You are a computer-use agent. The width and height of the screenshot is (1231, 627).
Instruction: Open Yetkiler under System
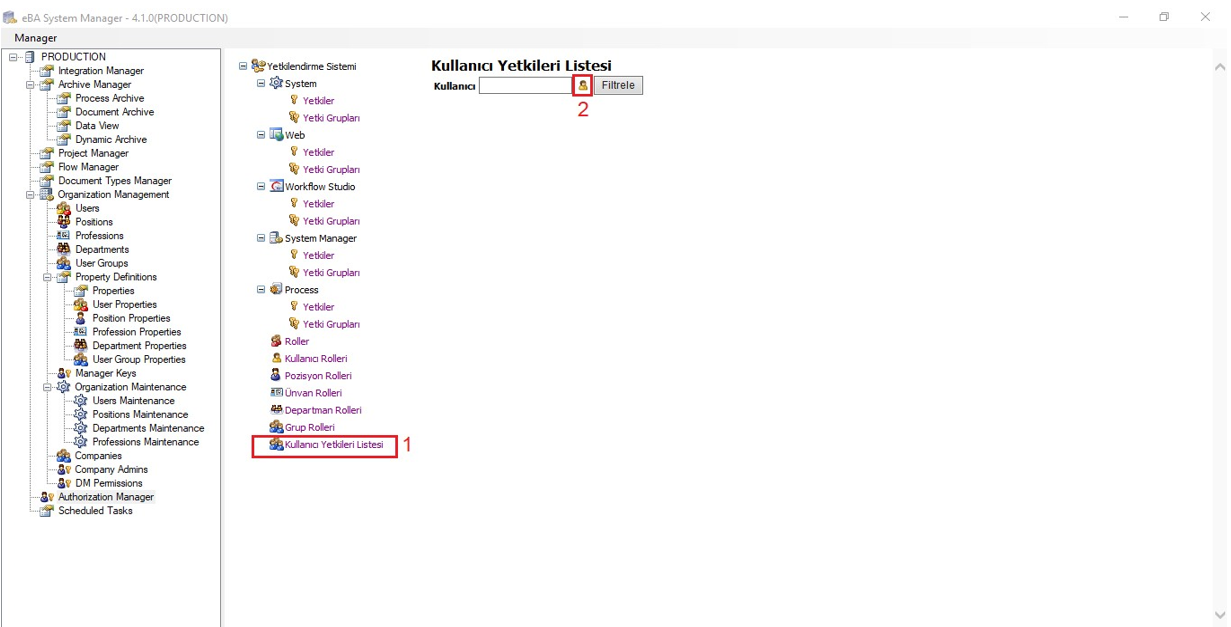(x=319, y=101)
